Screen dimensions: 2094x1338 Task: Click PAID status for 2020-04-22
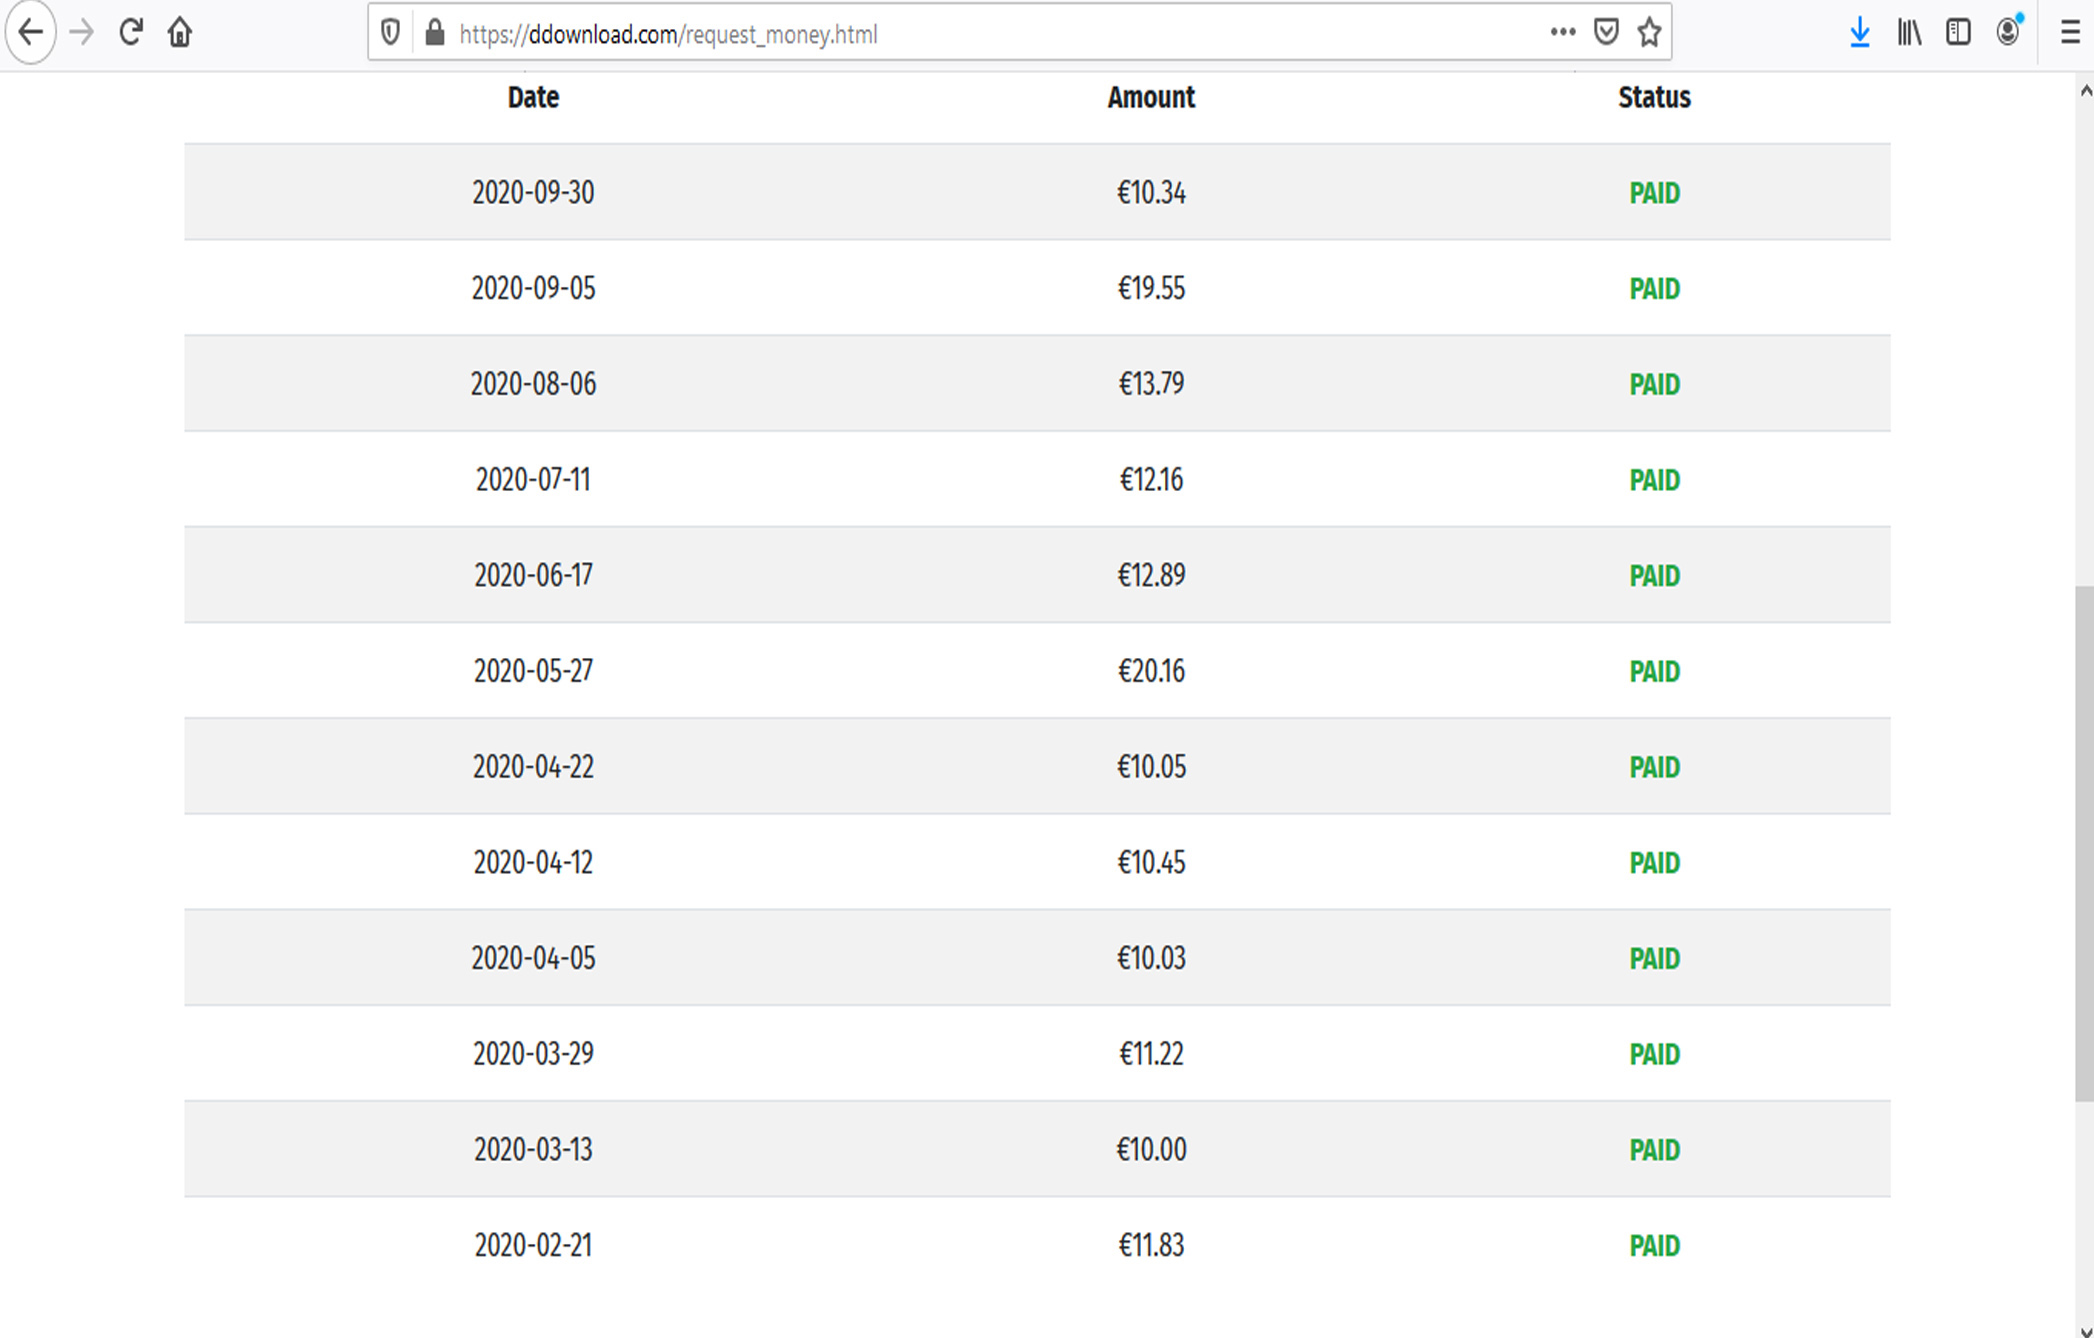(1654, 768)
